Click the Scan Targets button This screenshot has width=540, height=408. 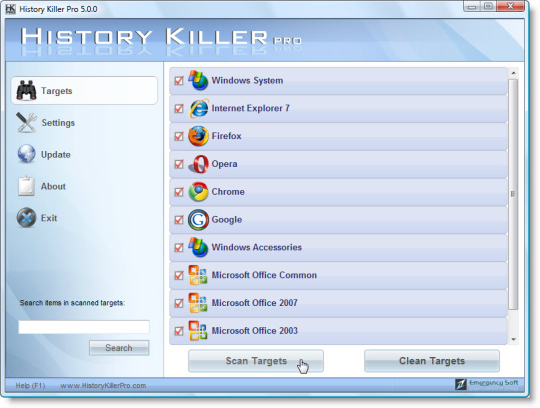pos(256,361)
